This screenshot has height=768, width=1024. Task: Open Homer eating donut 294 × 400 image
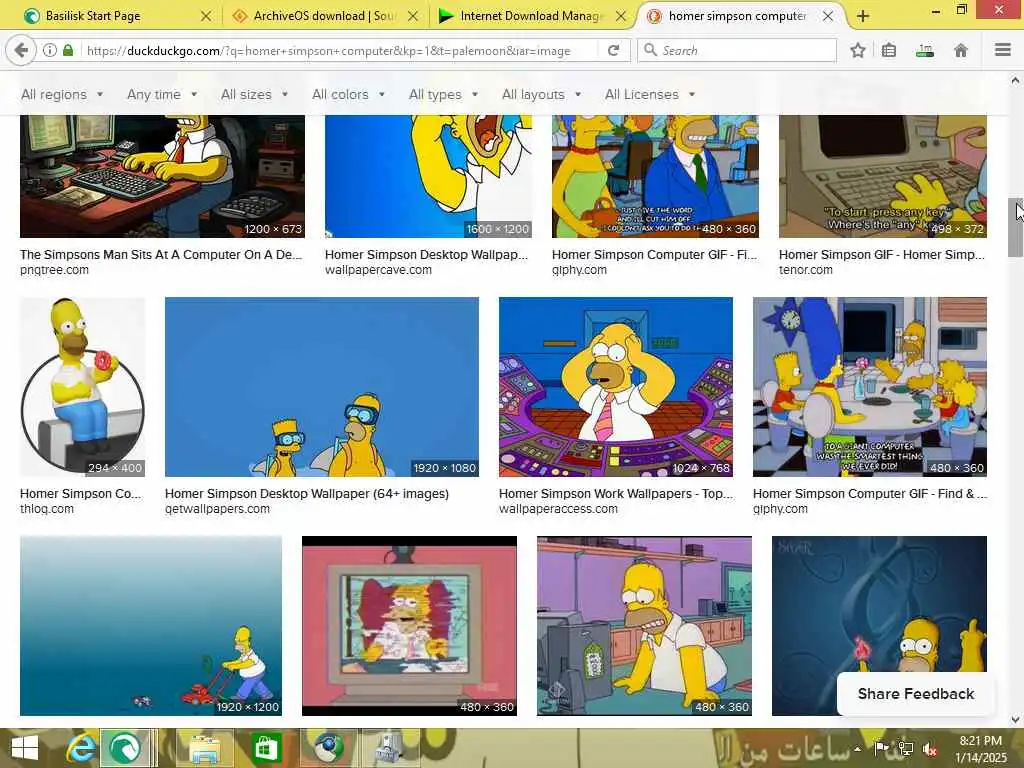point(82,387)
